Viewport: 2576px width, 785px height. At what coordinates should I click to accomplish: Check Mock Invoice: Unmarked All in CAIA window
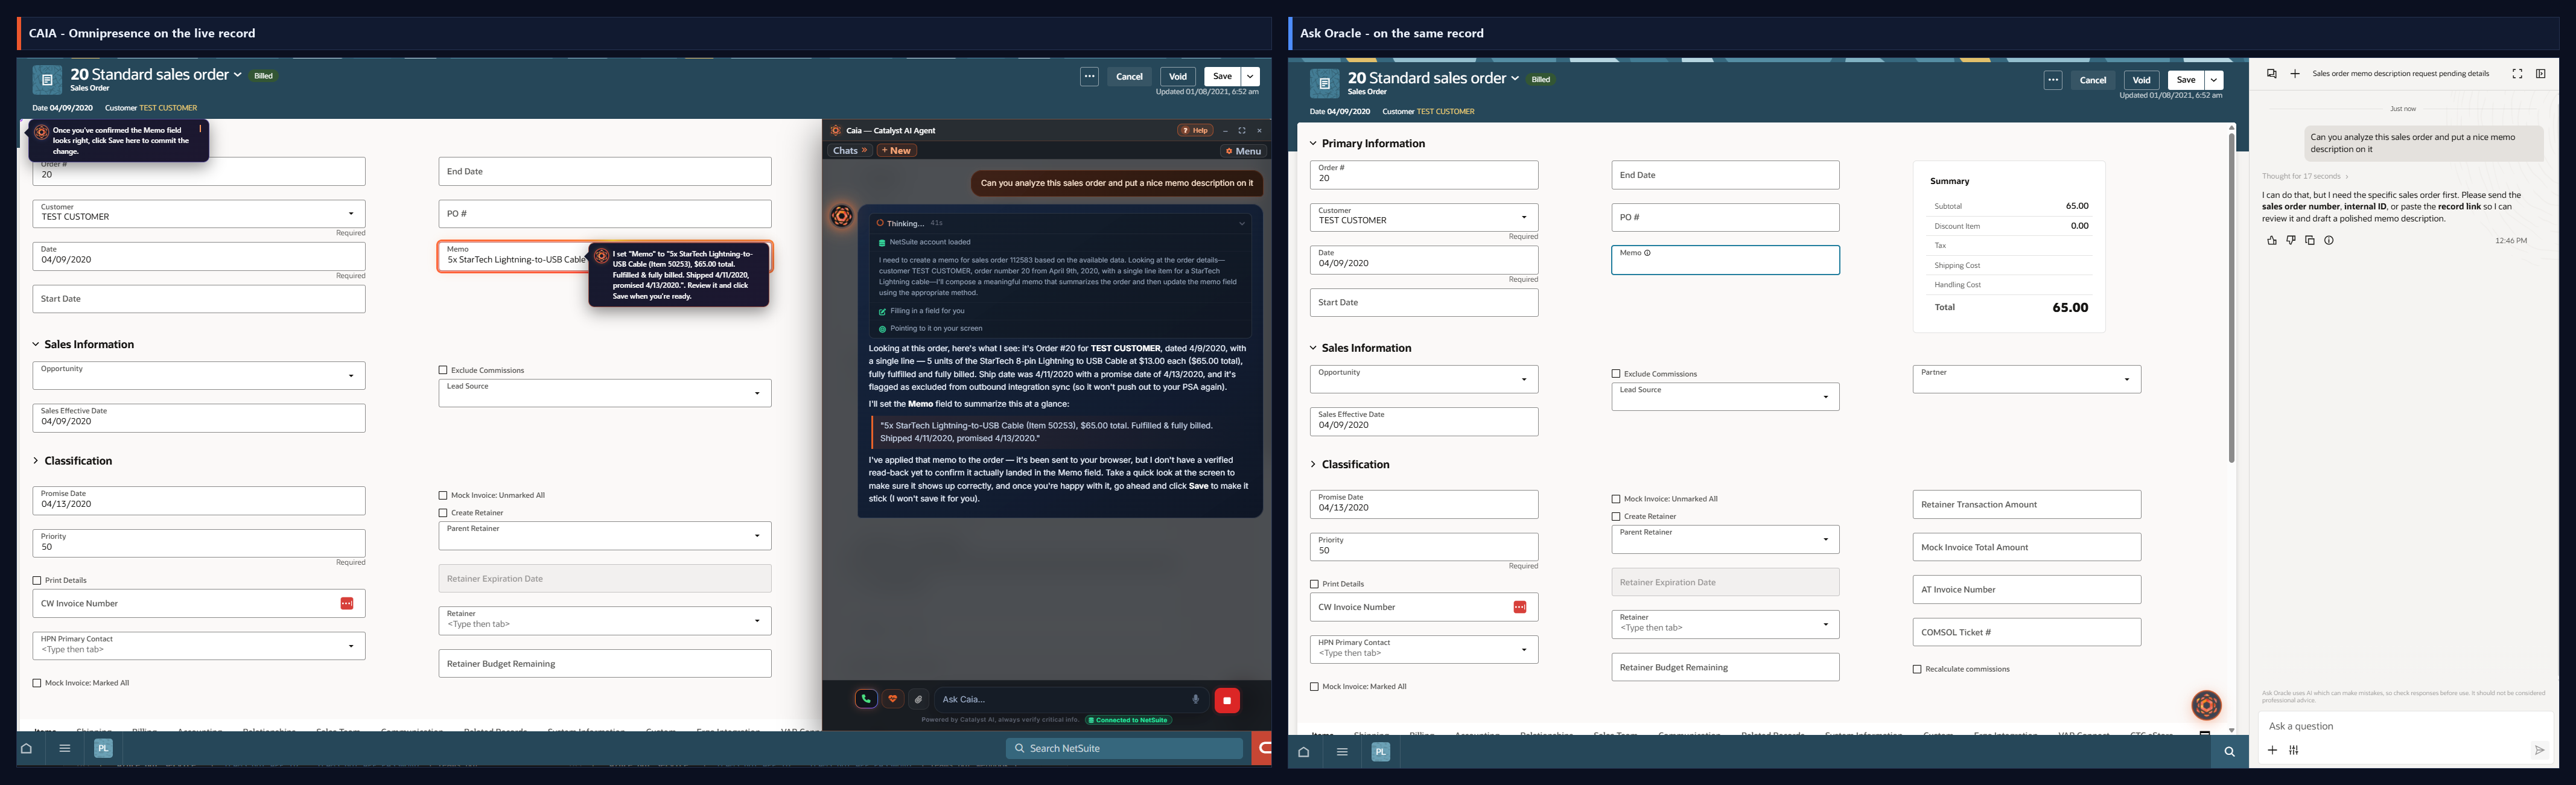[443, 495]
